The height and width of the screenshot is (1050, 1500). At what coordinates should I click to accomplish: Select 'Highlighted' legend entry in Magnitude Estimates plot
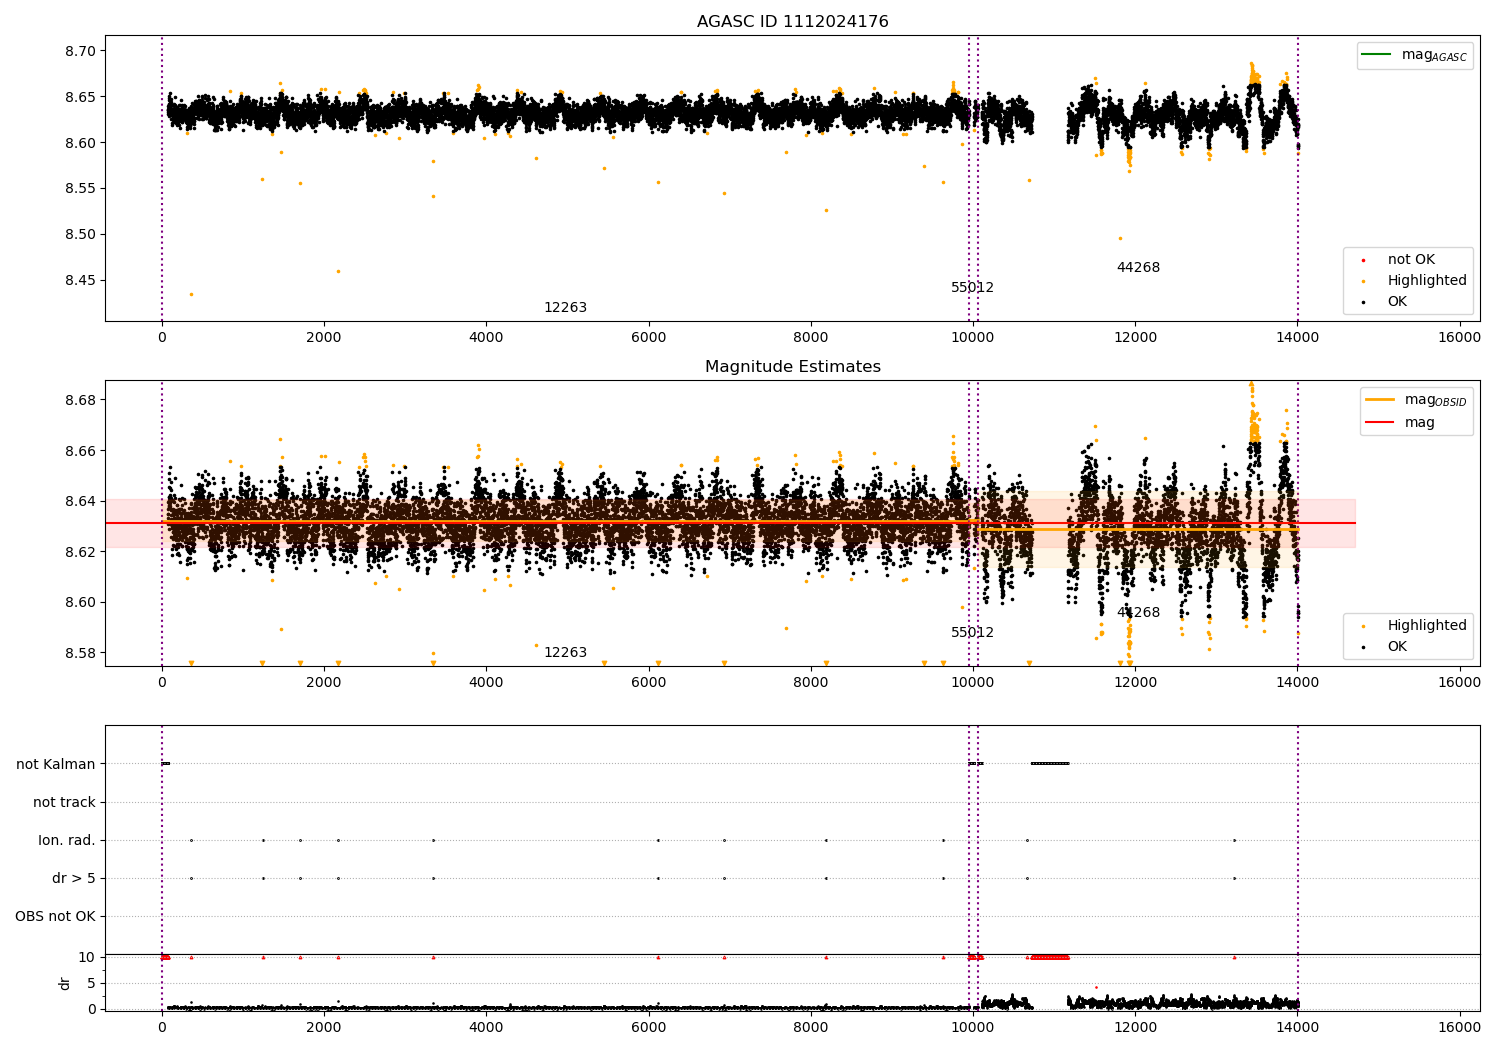[1427, 626]
